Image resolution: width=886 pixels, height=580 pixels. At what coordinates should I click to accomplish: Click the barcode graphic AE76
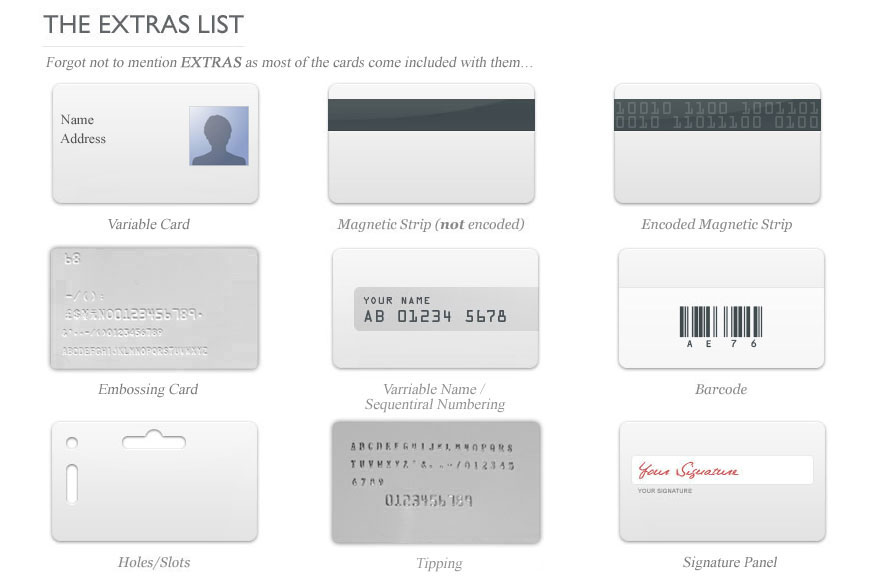tap(721, 327)
